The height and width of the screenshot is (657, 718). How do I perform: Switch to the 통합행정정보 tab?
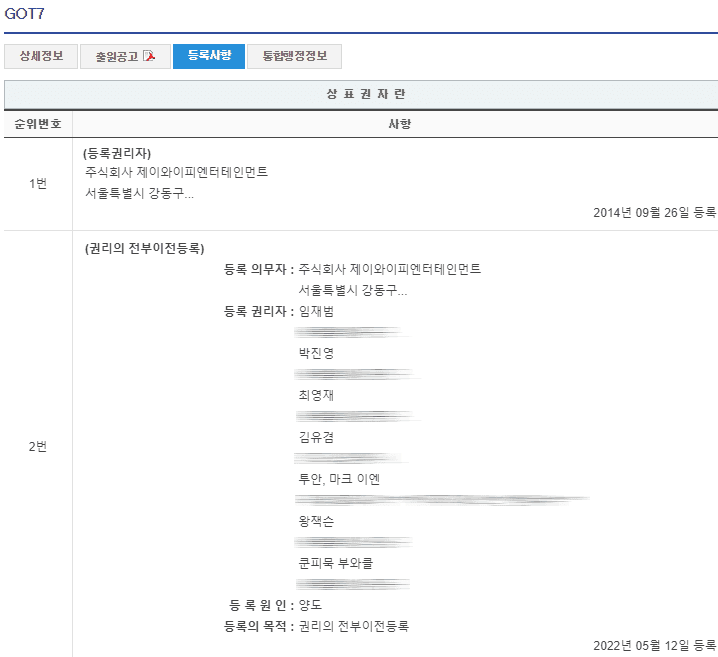294,56
